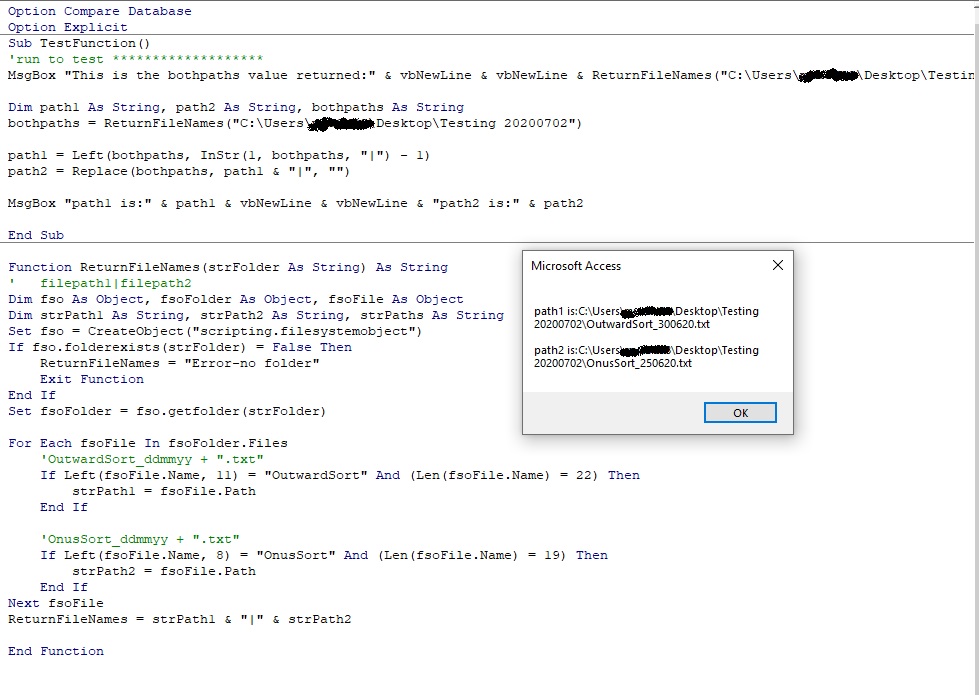Viewport: 979px width, 695px height.
Task: Click the 'Option Compare Database' line
Action: pyautogui.click(x=100, y=11)
